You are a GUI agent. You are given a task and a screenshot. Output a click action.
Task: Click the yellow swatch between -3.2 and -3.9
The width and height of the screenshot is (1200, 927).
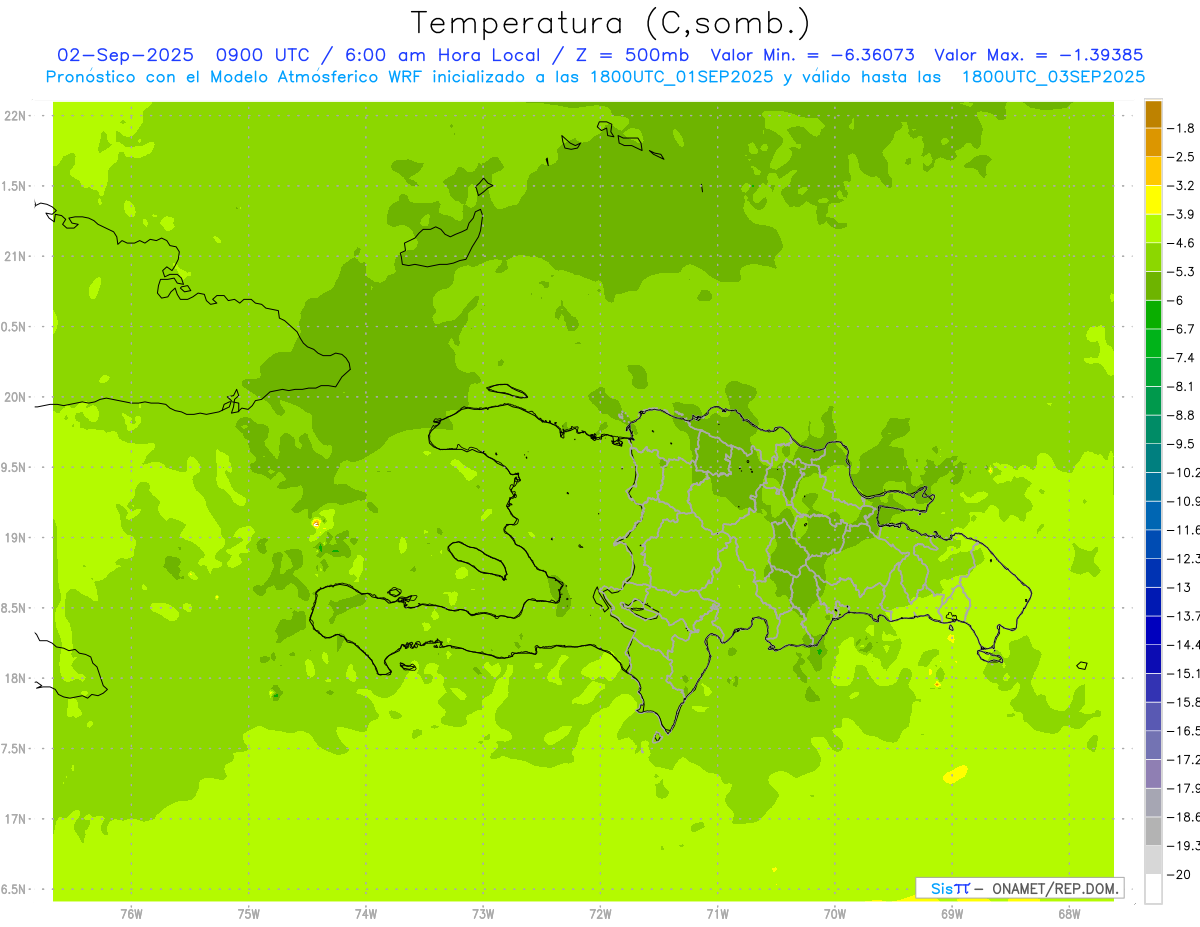[x=1153, y=199]
